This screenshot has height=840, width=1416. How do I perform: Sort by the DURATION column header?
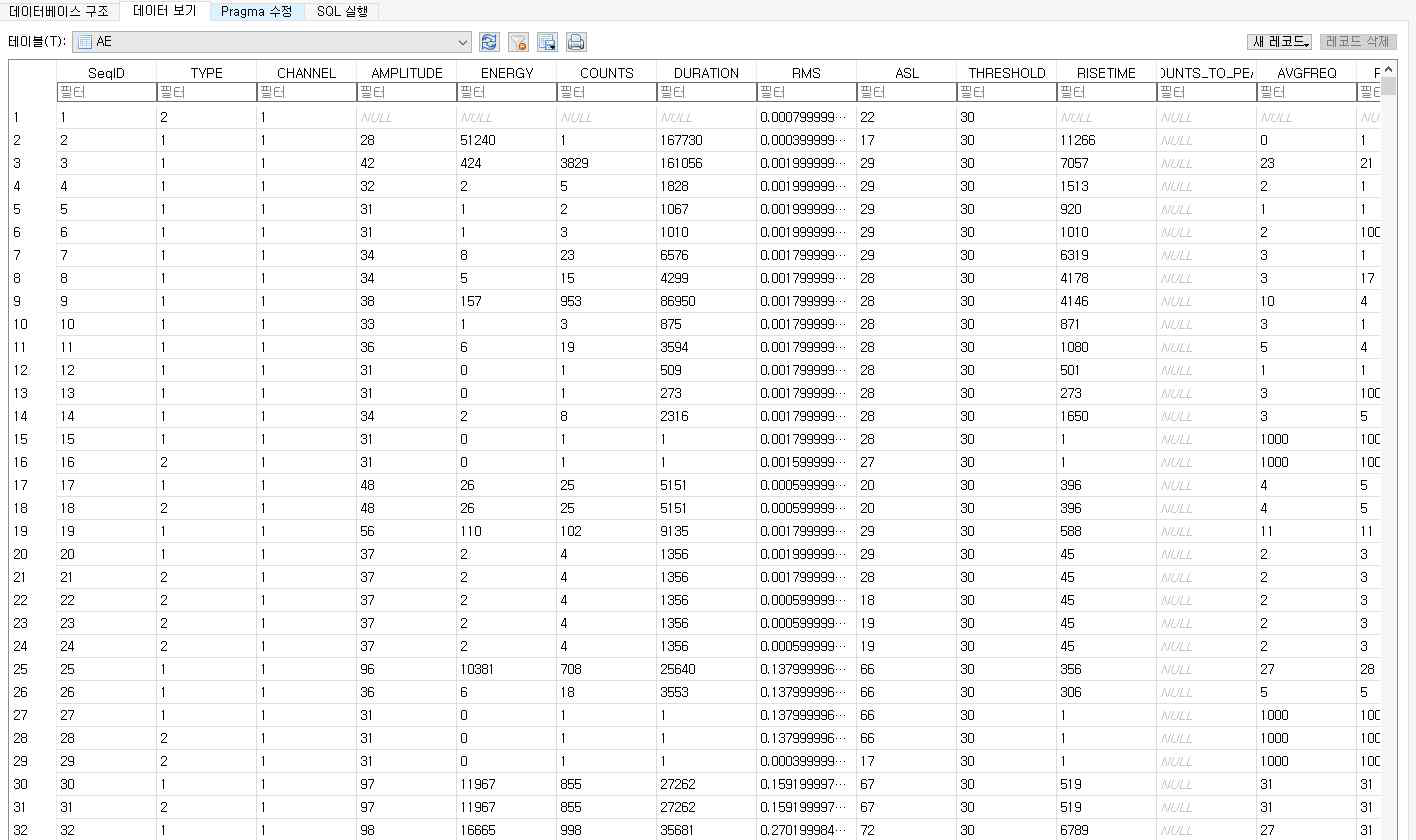(x=706, y=73)
